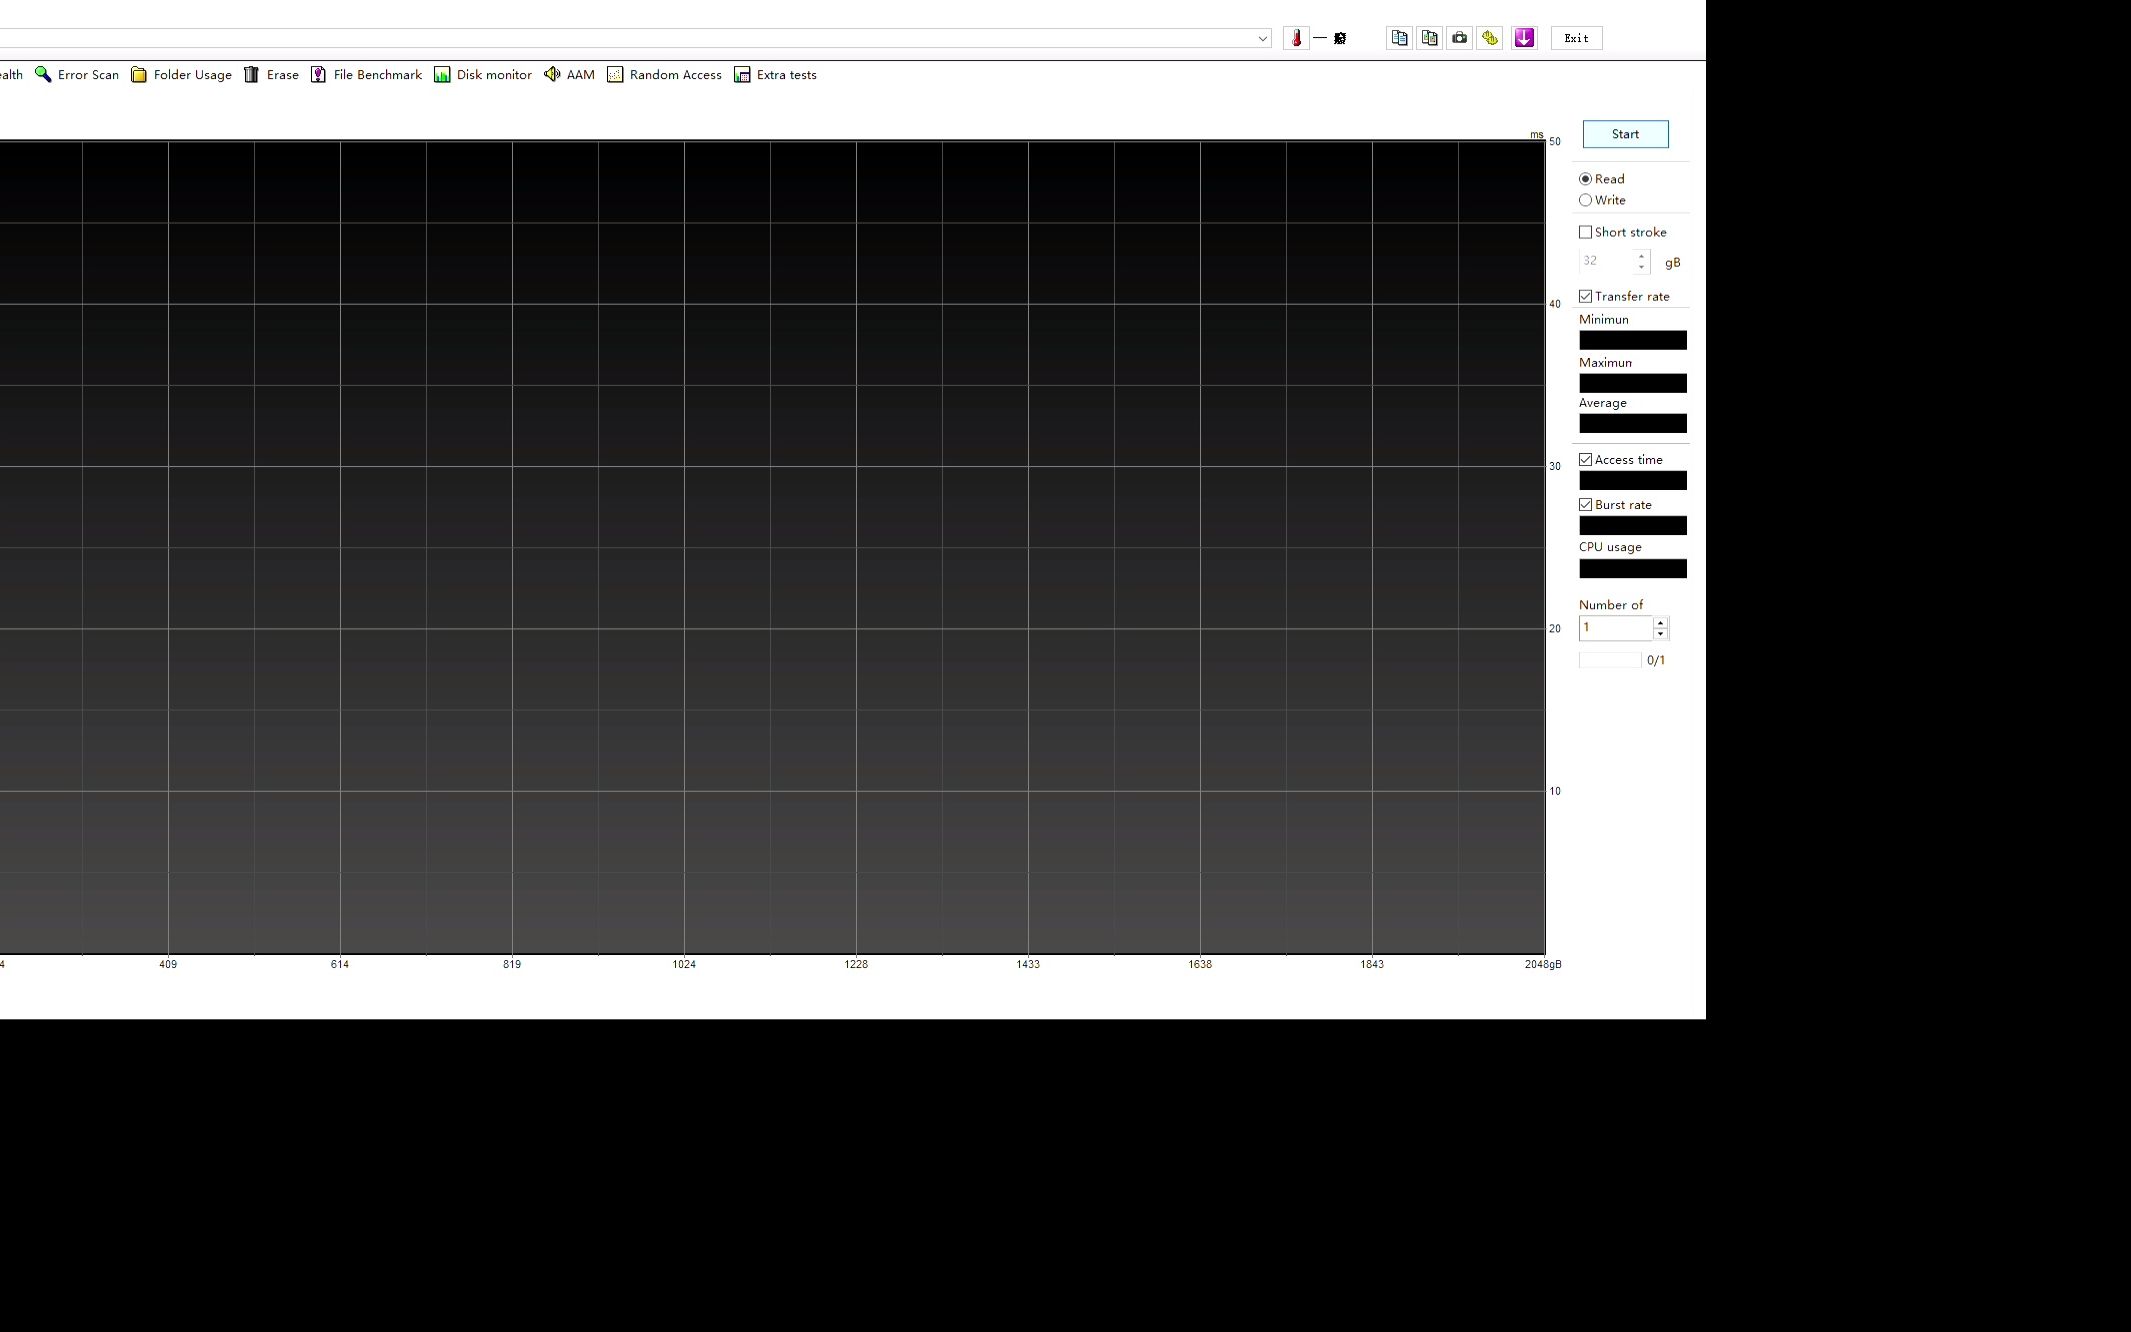This screenshot has height=1332, width=2131.
Task: Click the Disk monitor chart icon
Action: click(442, 75)
